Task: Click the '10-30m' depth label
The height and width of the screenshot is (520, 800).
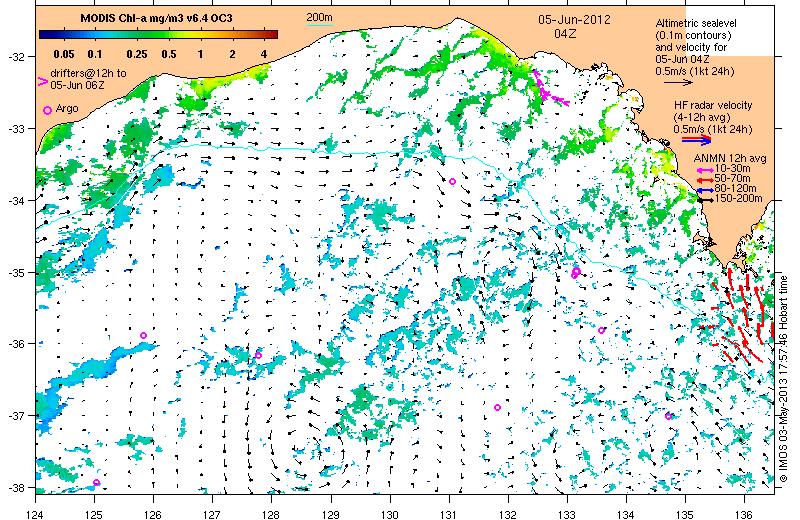Action: [733, 169]
